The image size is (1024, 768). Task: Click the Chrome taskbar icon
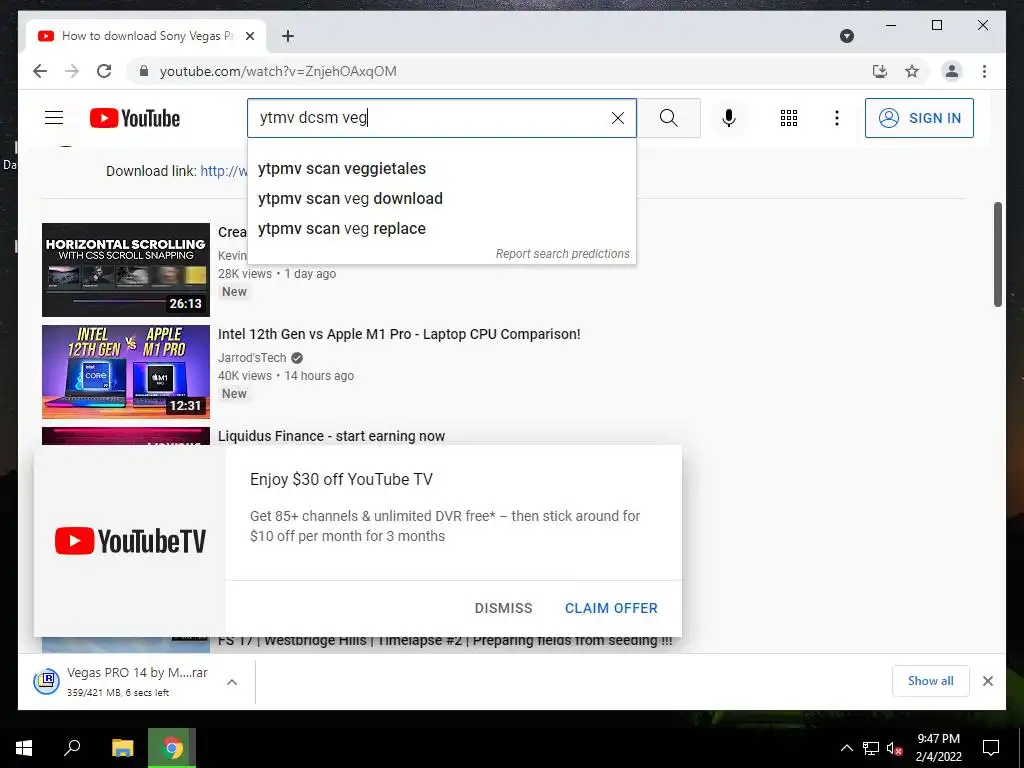[x=172, y=748]
